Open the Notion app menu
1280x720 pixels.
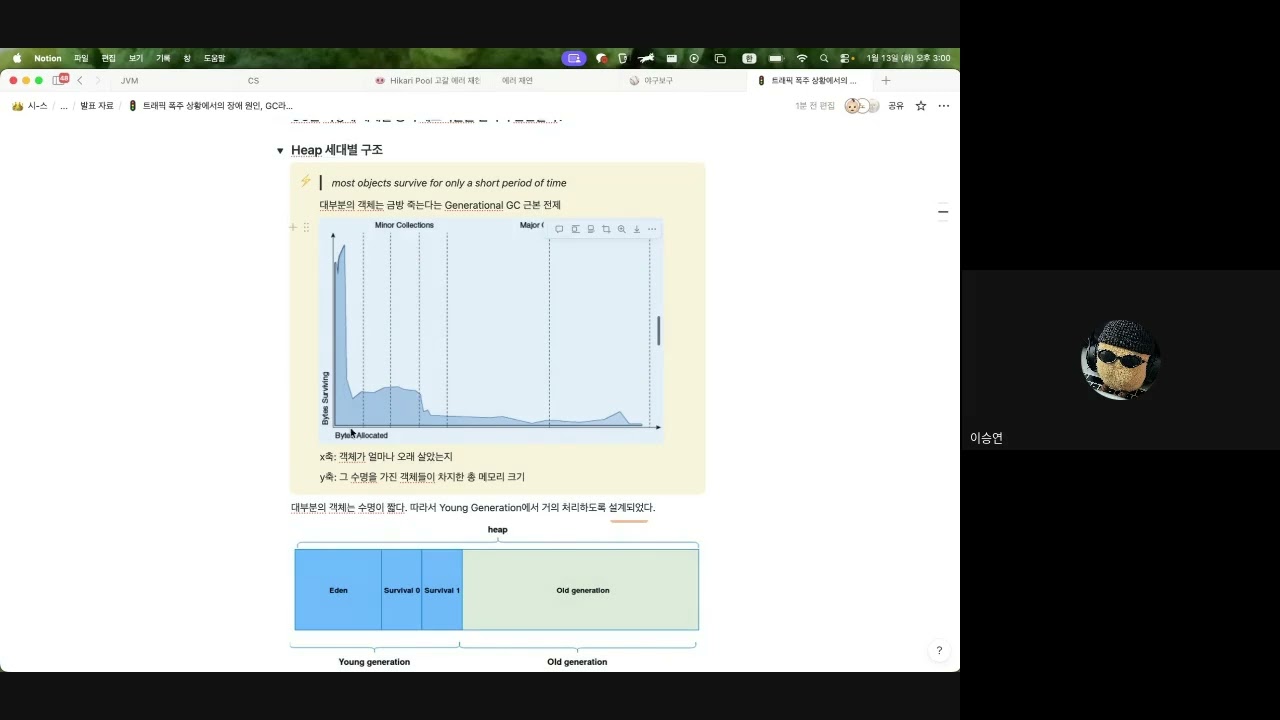[48, 58]
